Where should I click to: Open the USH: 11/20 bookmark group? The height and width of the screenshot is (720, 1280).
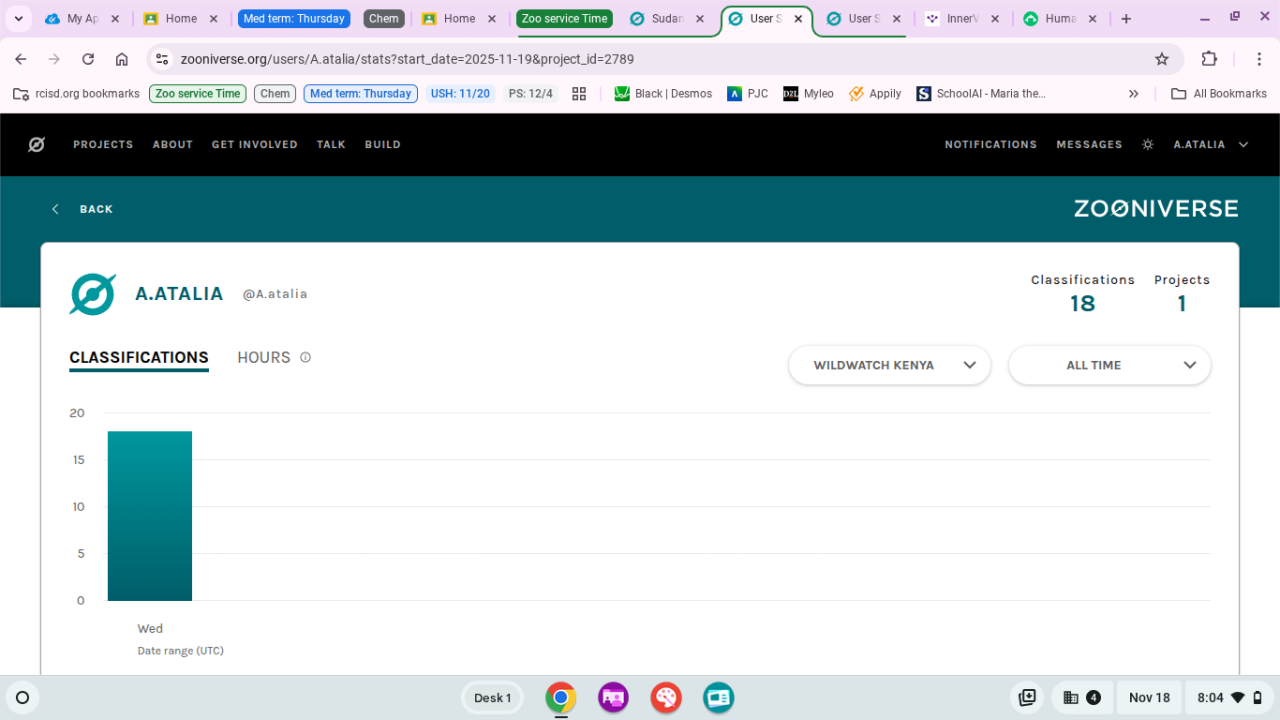460,94
